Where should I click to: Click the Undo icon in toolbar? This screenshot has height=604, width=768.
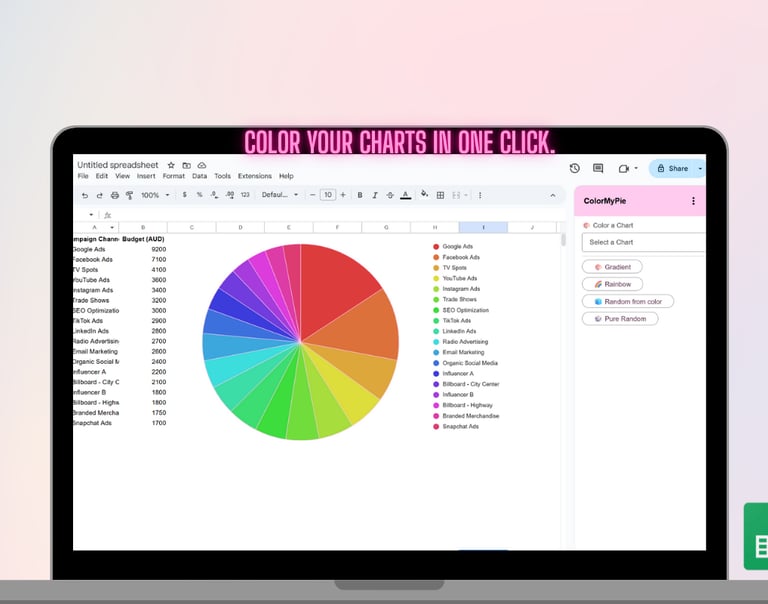pos(85,195)
